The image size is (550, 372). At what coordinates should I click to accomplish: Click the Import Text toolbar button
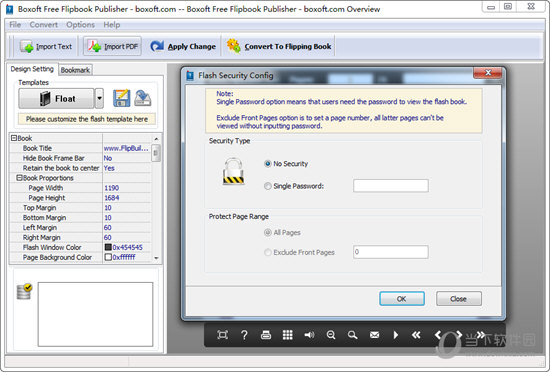[46, 46]
